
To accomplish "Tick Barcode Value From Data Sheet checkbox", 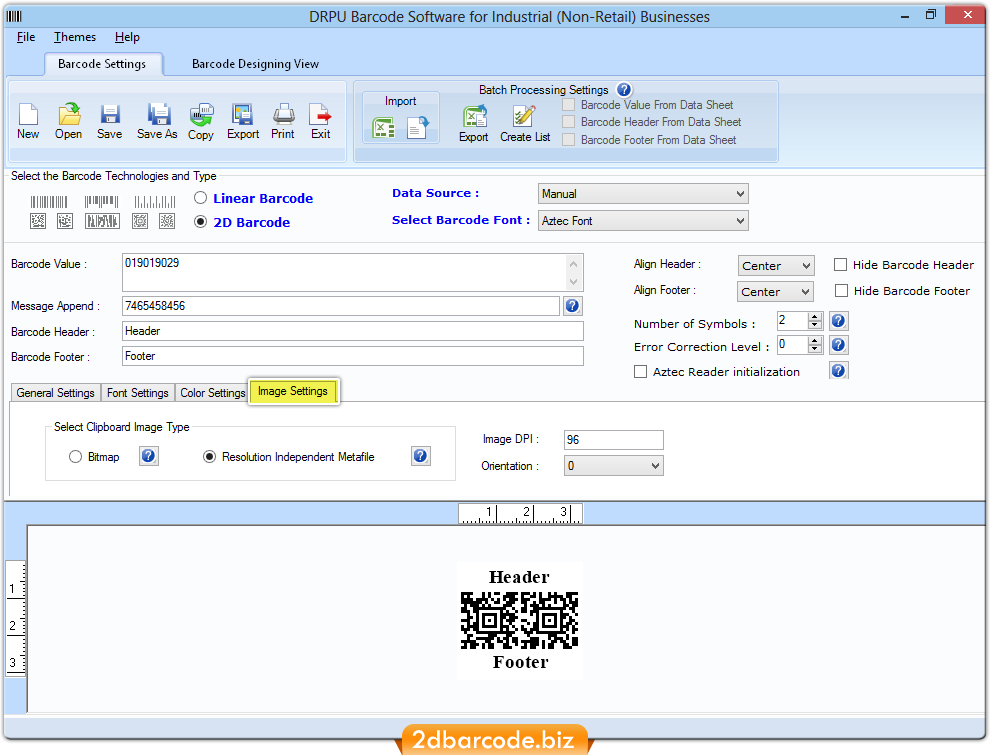I will click(569, 105).
